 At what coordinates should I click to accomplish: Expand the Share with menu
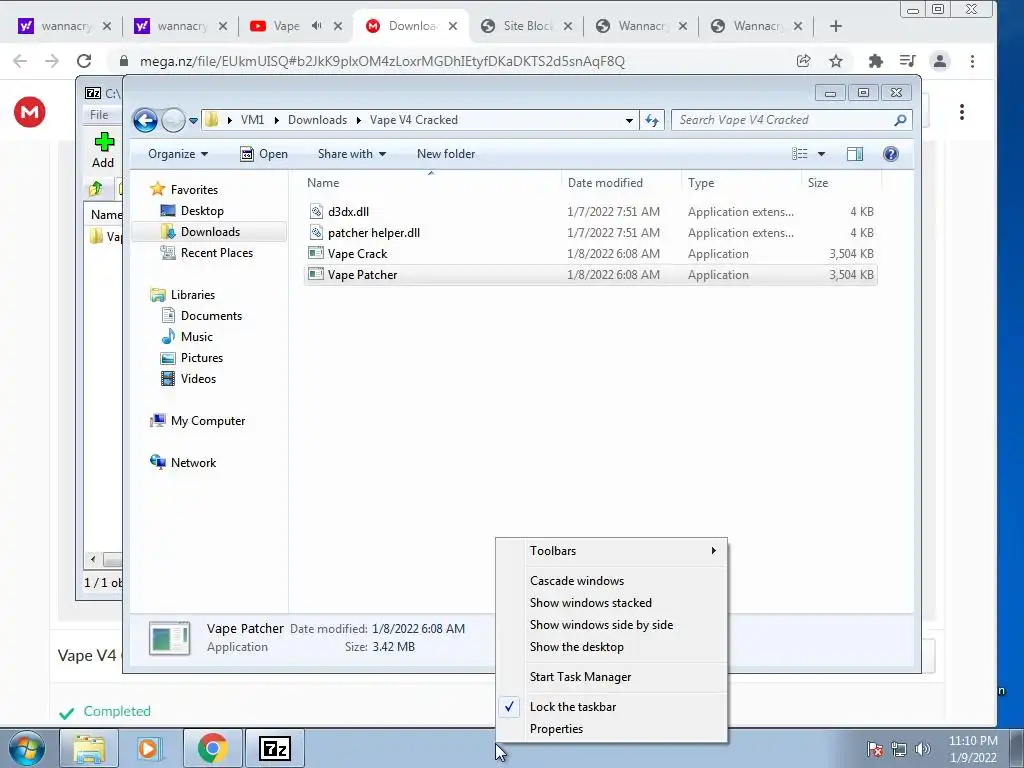(352, 154)
